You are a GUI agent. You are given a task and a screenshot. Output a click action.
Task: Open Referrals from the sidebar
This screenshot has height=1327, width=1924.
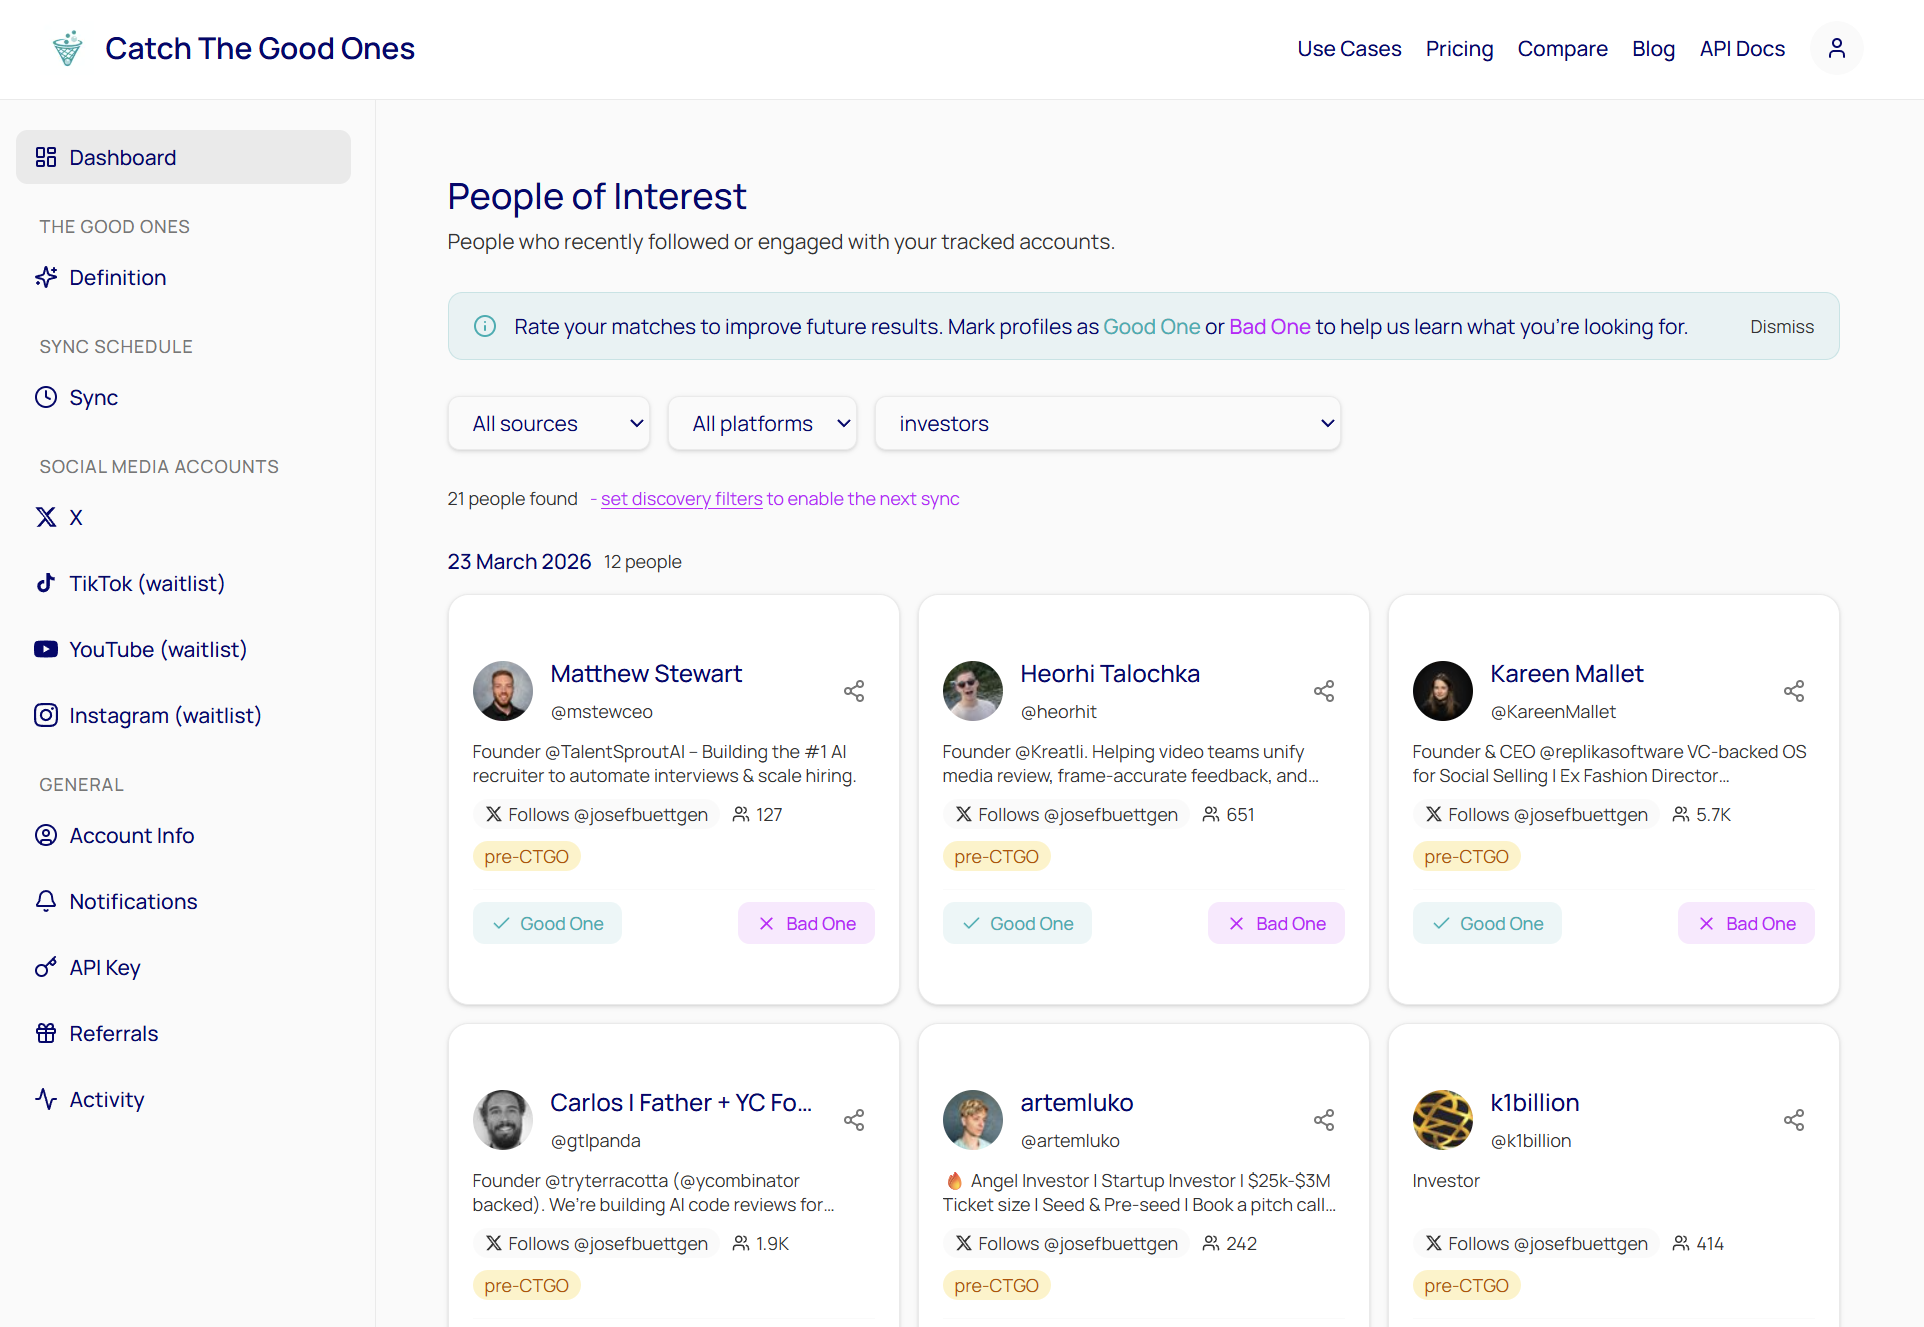pyautogui.click(x=113, y=1033)
